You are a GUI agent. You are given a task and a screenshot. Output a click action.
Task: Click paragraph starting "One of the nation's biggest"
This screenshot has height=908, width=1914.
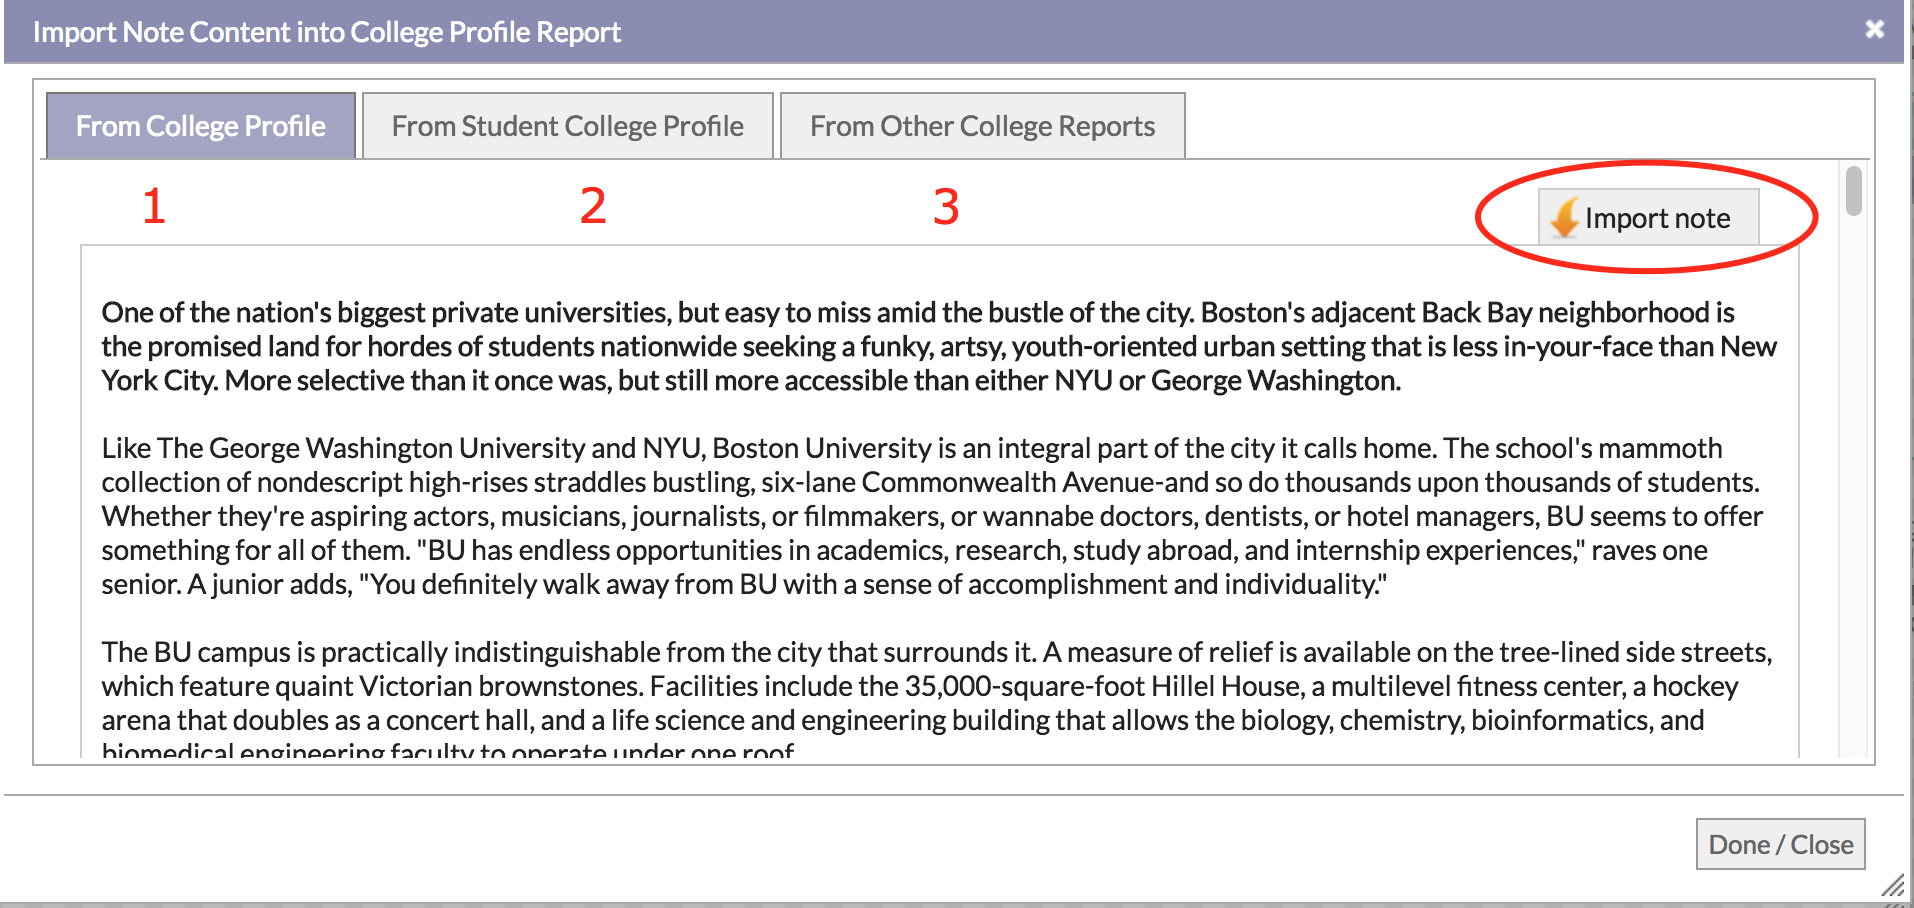coord(938,346)
